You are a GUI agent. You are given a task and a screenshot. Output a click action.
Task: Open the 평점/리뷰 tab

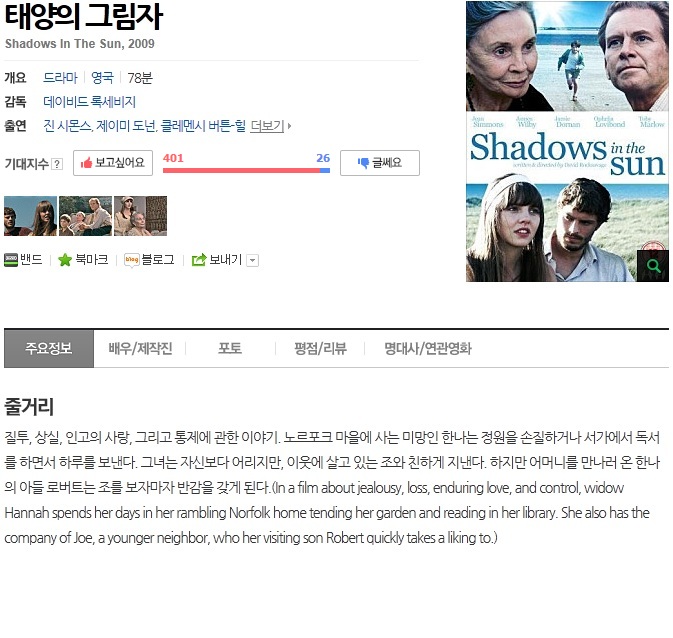[320, 348]
